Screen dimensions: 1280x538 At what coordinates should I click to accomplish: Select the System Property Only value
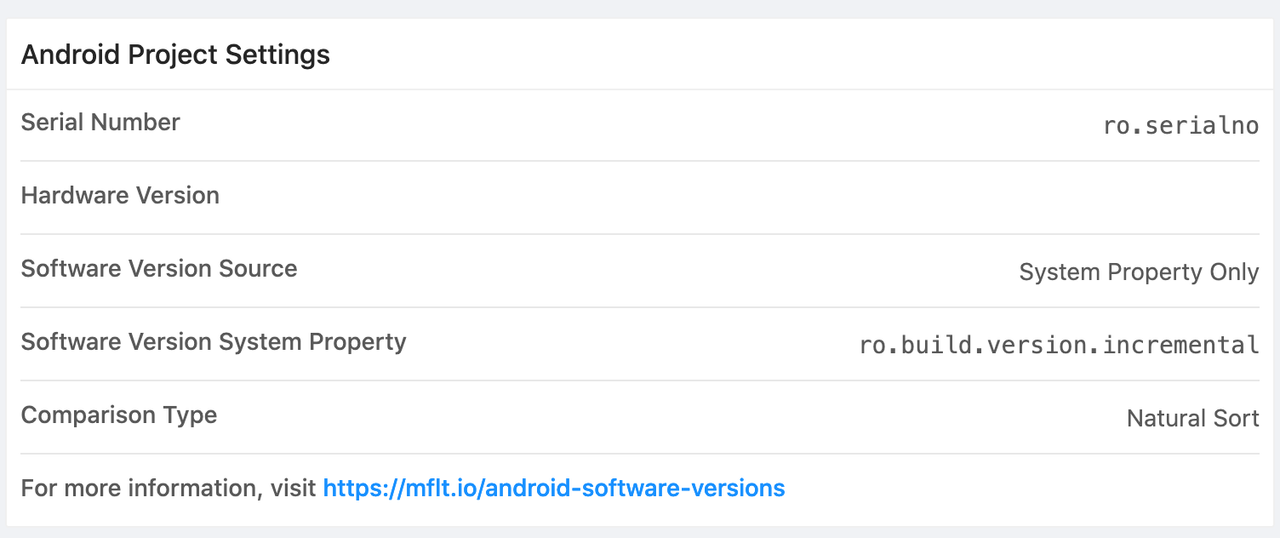click(1138, 272)
